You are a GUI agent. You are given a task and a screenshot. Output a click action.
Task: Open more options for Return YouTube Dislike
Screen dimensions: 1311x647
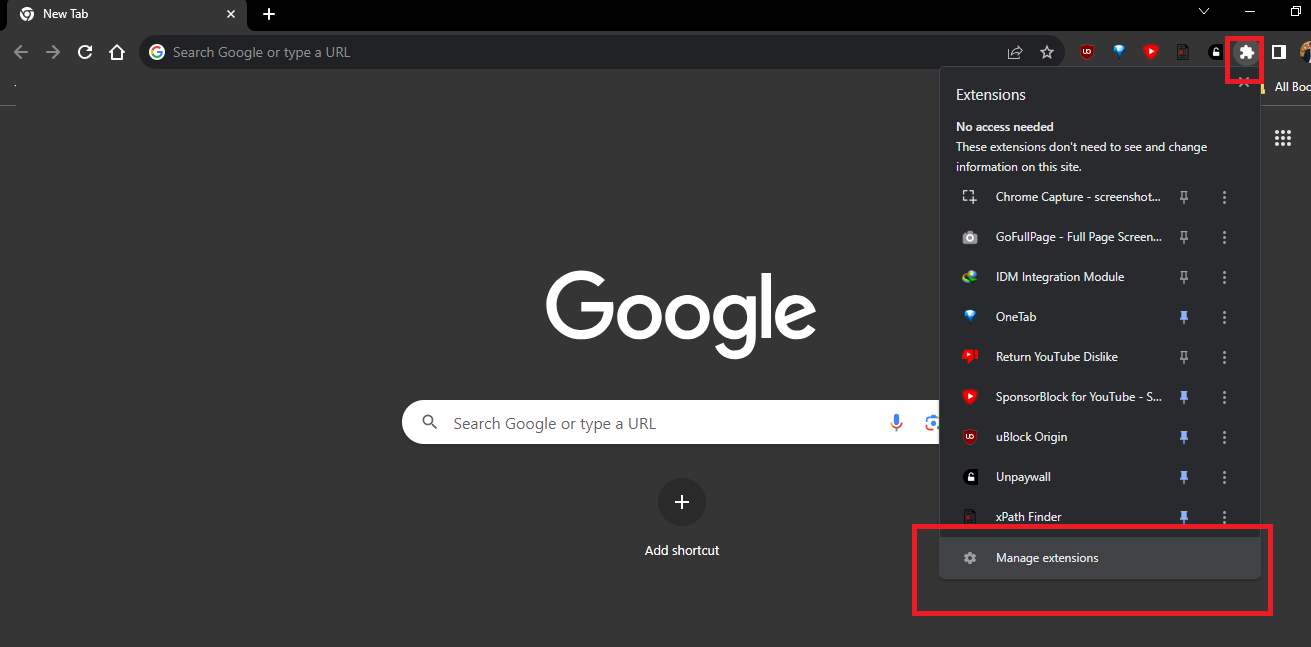(1224, 357)
